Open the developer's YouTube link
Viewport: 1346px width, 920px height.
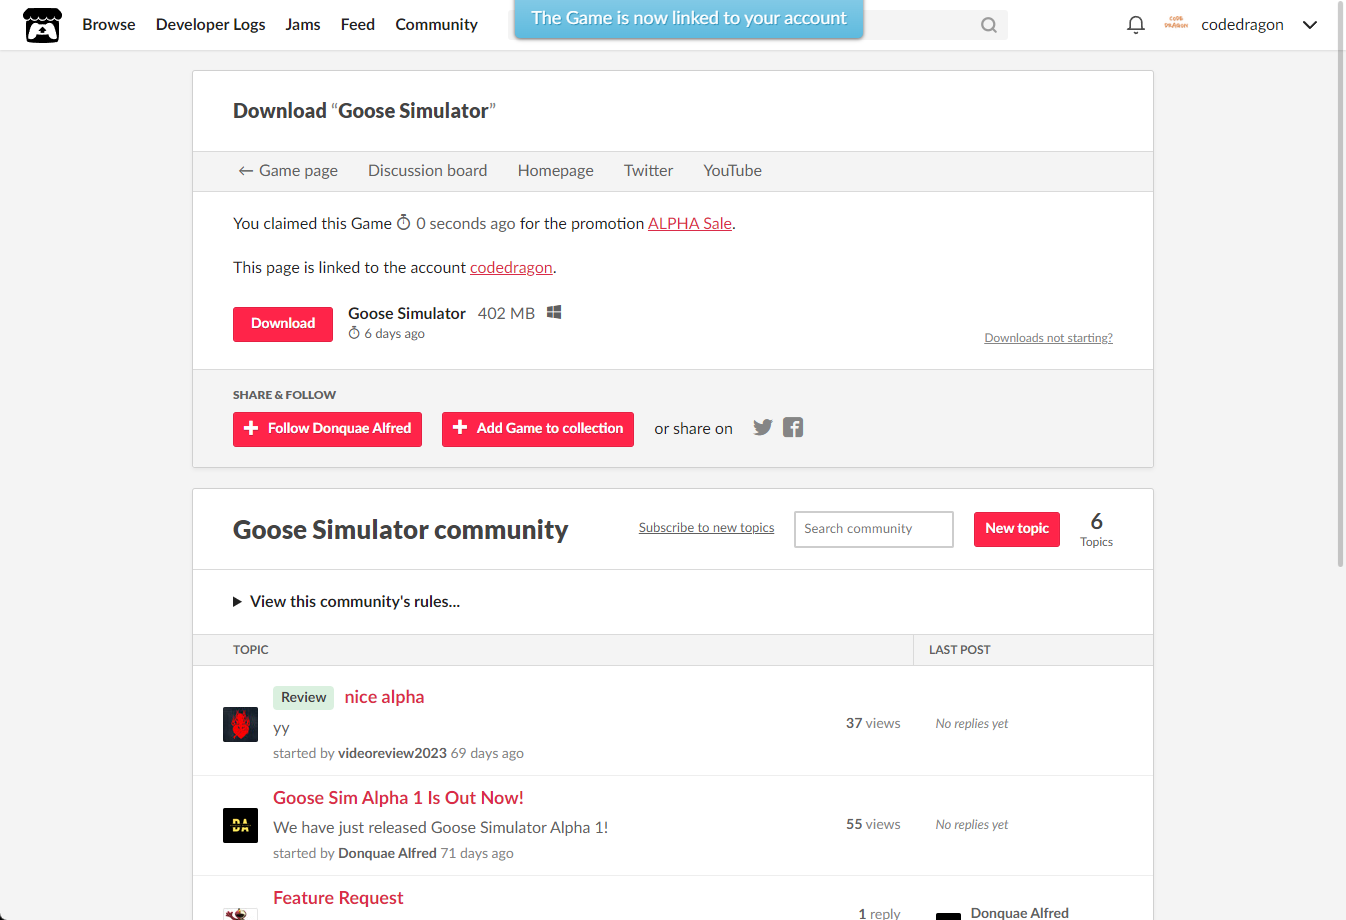pos(733,170)
